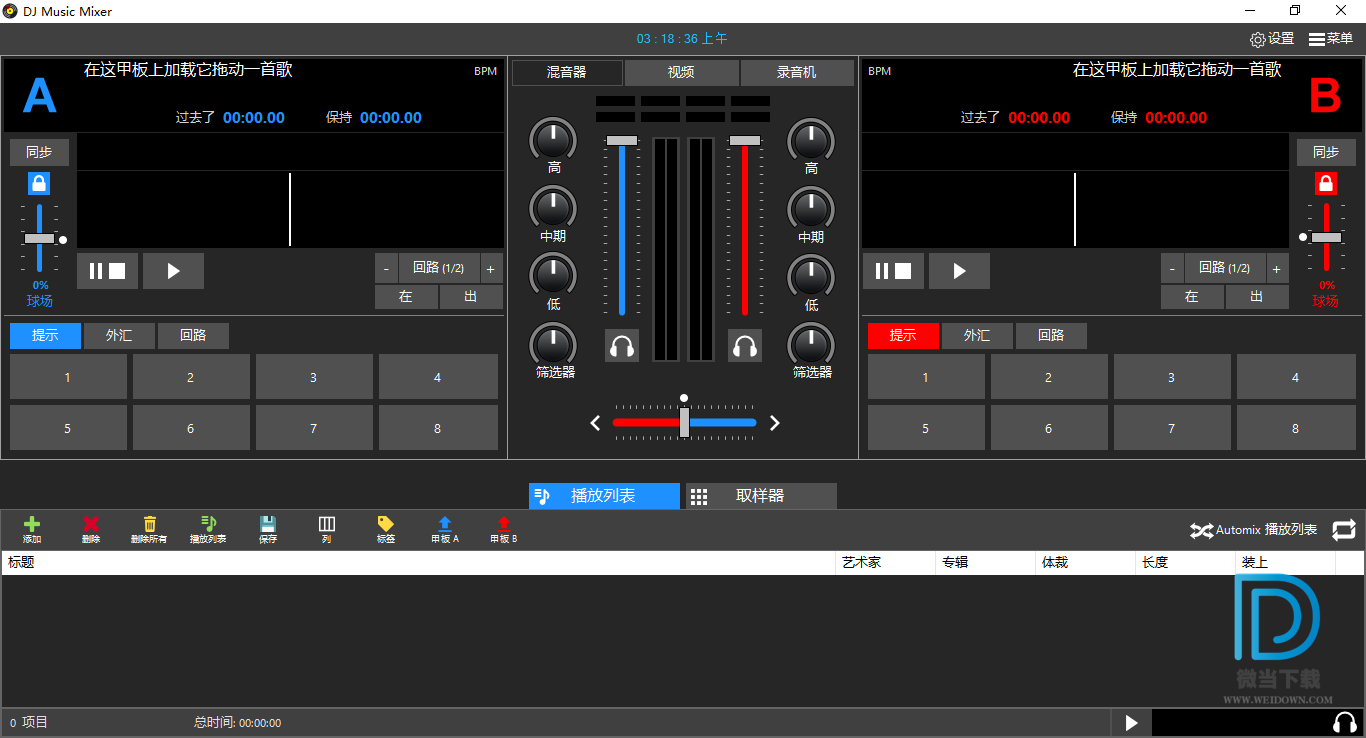The width and height of the screenshot is (1366, 738).
Task: Select deck B 回路 tab
Action: click(1051, 336)
